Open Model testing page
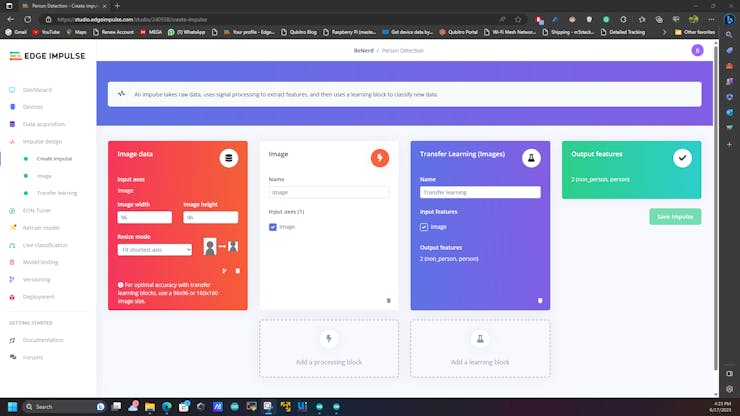 point(41,262)
